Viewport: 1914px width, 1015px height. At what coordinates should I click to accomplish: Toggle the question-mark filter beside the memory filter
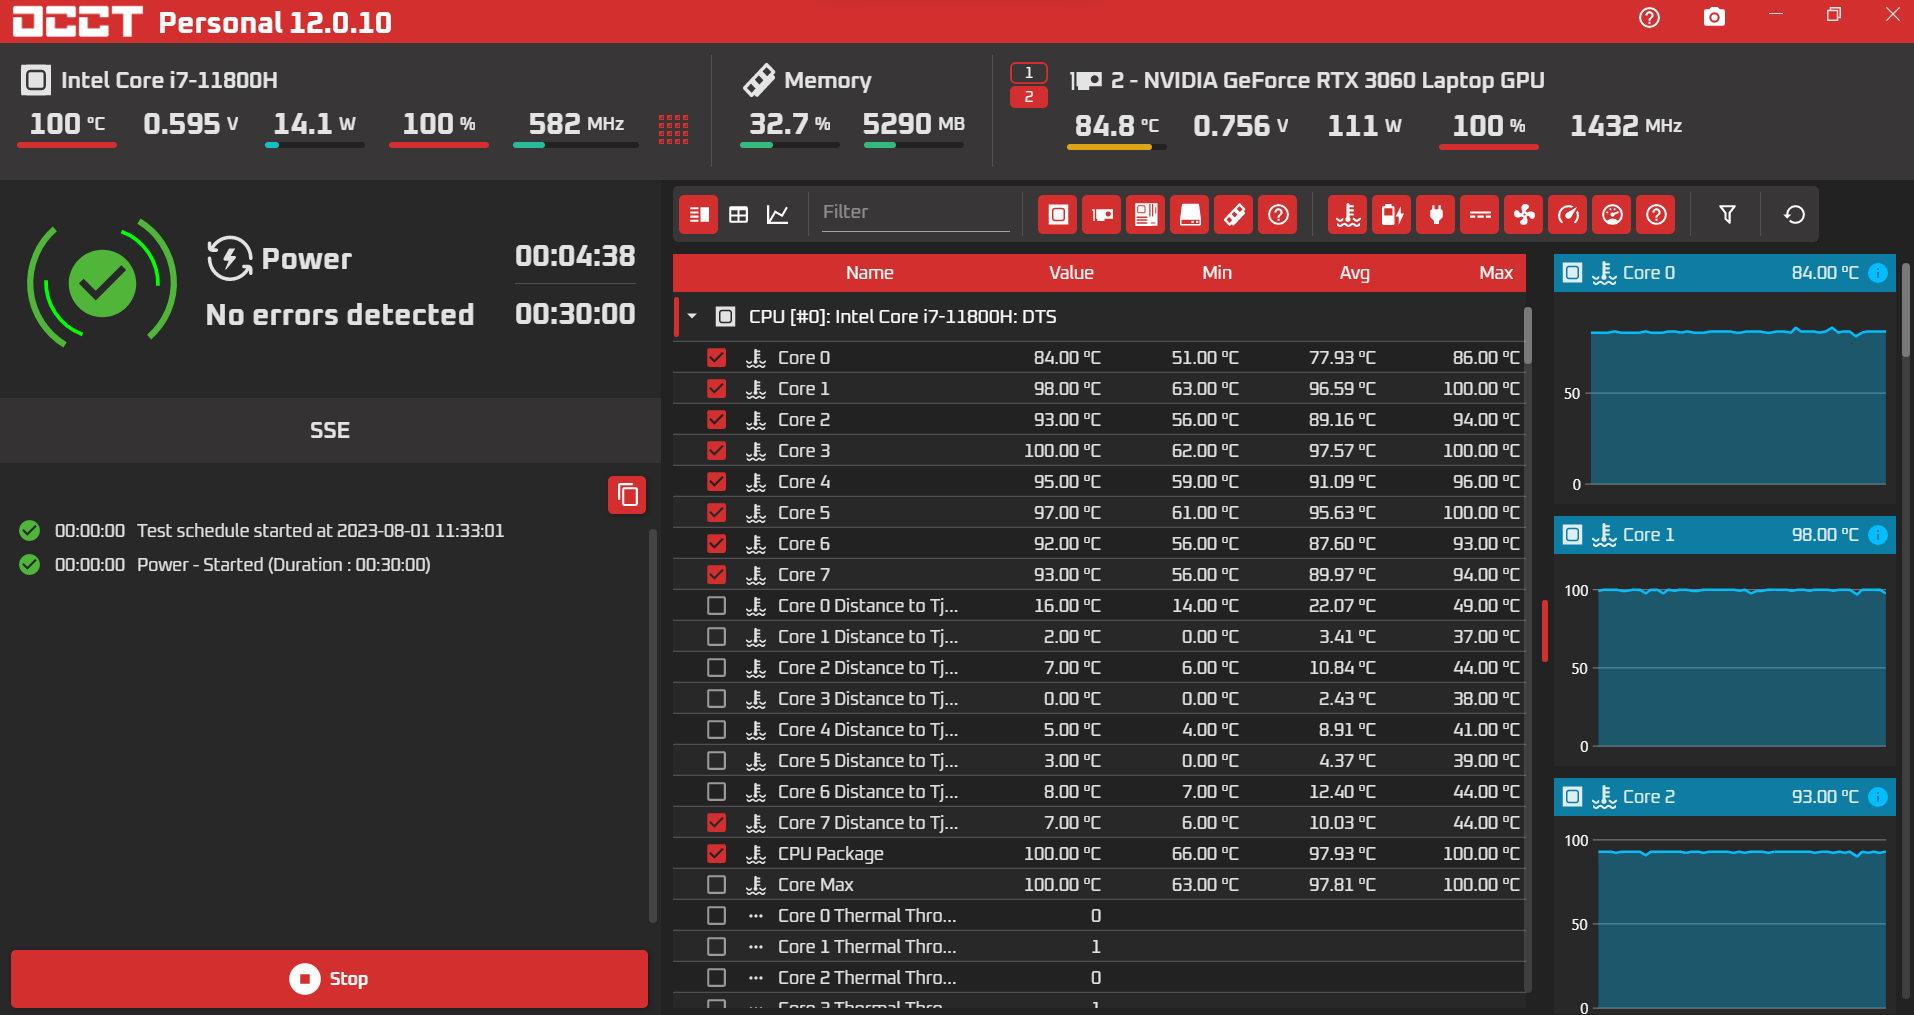point(1278,214)
